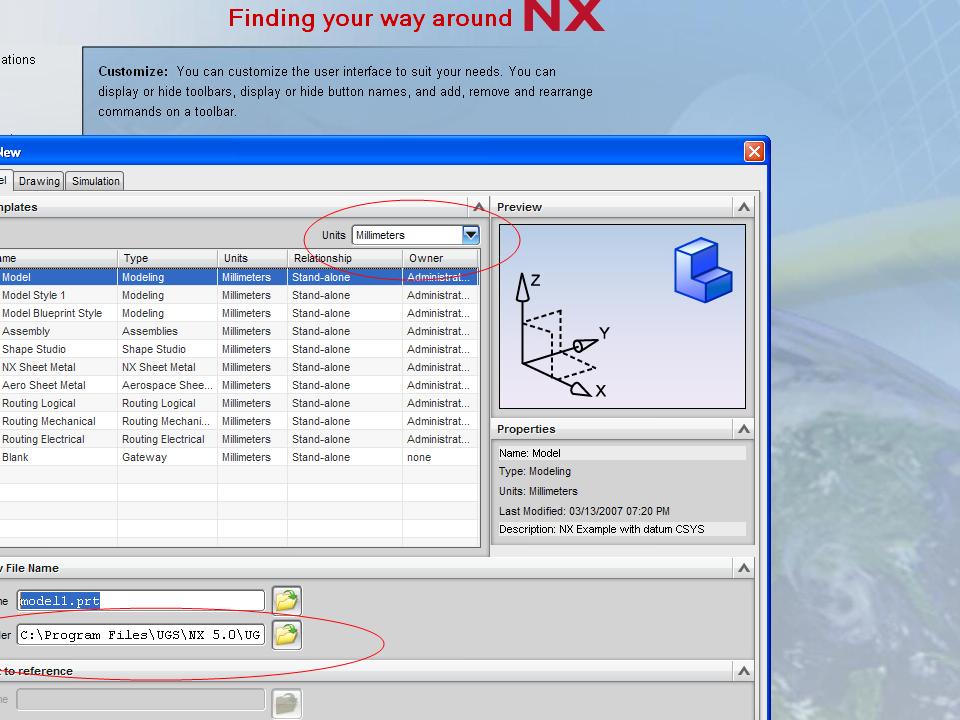Click the folder path field C:\Program Files\UGS
960x720 pixels.
click(141, 635)
